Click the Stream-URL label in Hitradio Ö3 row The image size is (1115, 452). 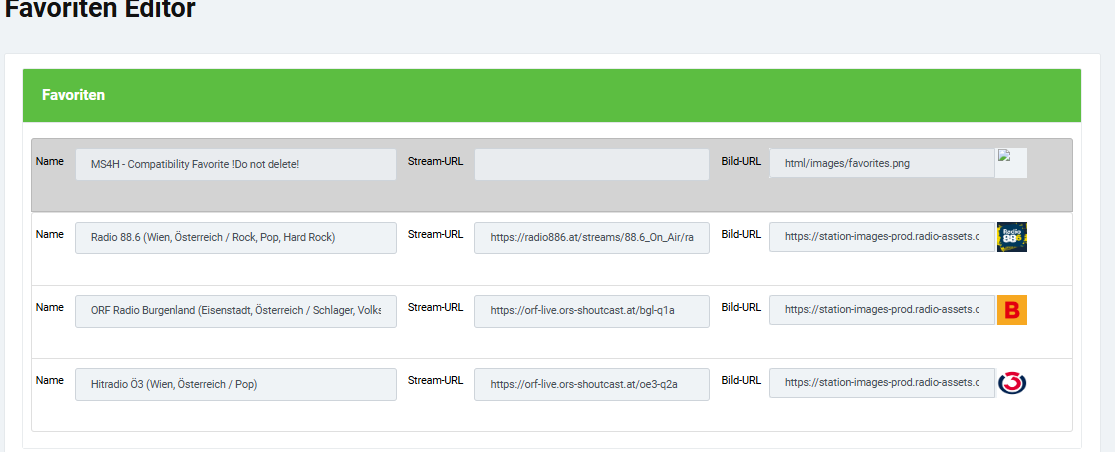[436, 380]
